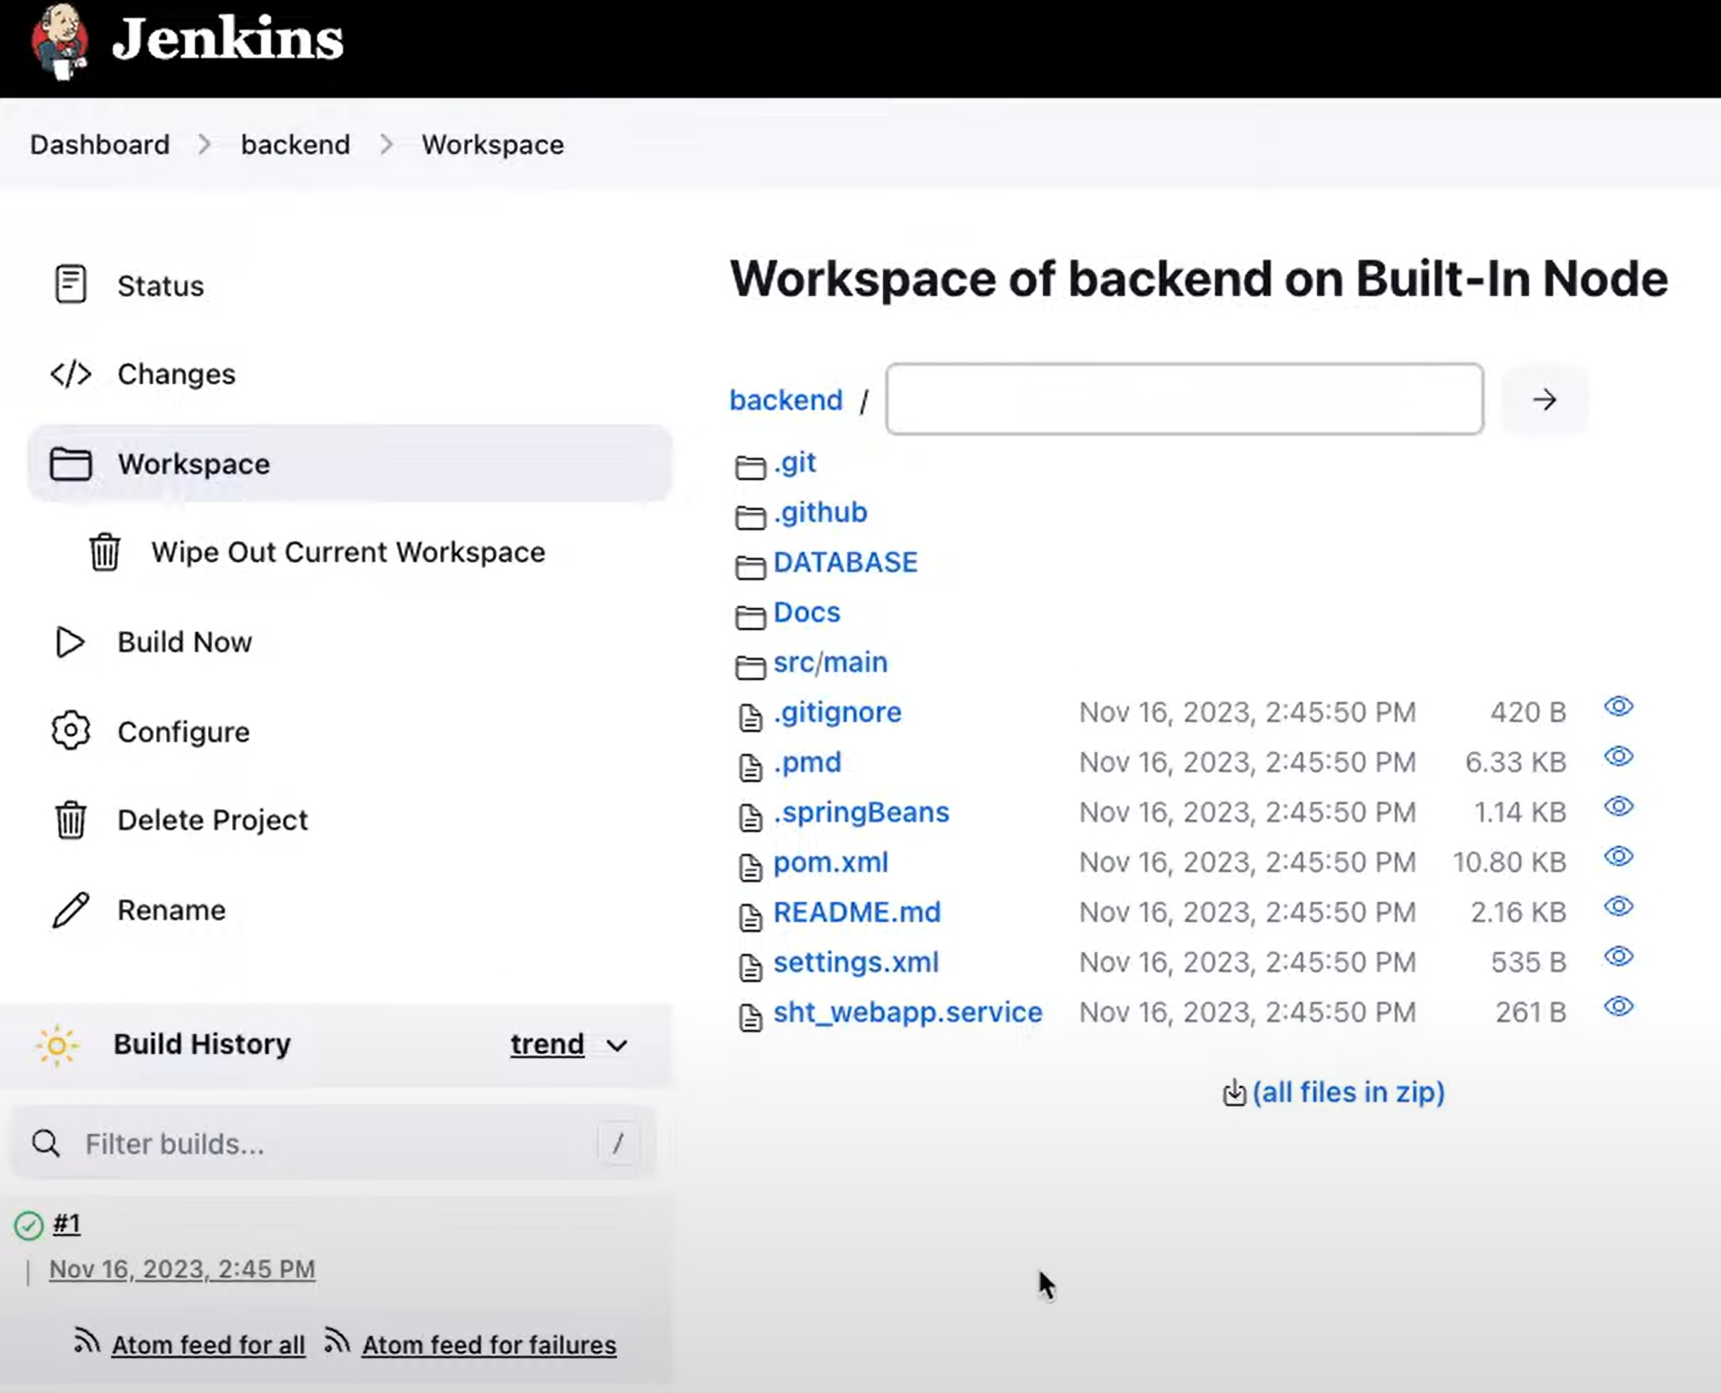Open the .springBeans file
The width and height of the screenshot is (1721, 1393).
861,812
